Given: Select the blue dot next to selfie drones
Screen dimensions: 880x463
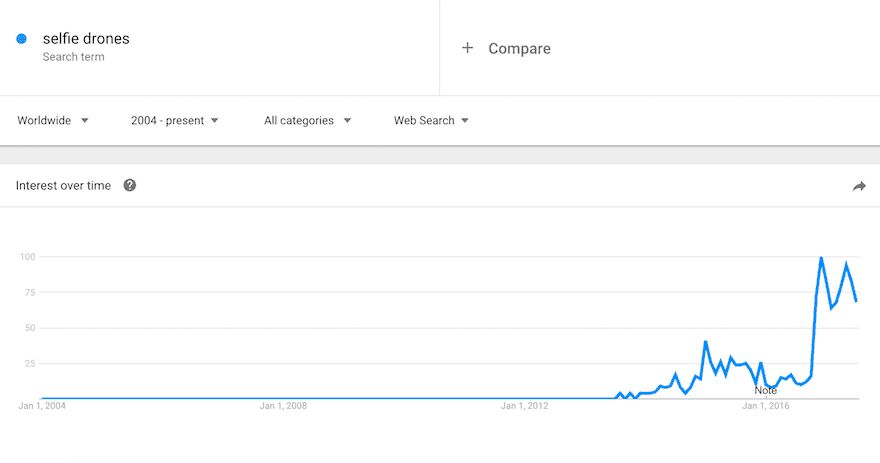Looking at the screenshot, I should pos(21,39).
